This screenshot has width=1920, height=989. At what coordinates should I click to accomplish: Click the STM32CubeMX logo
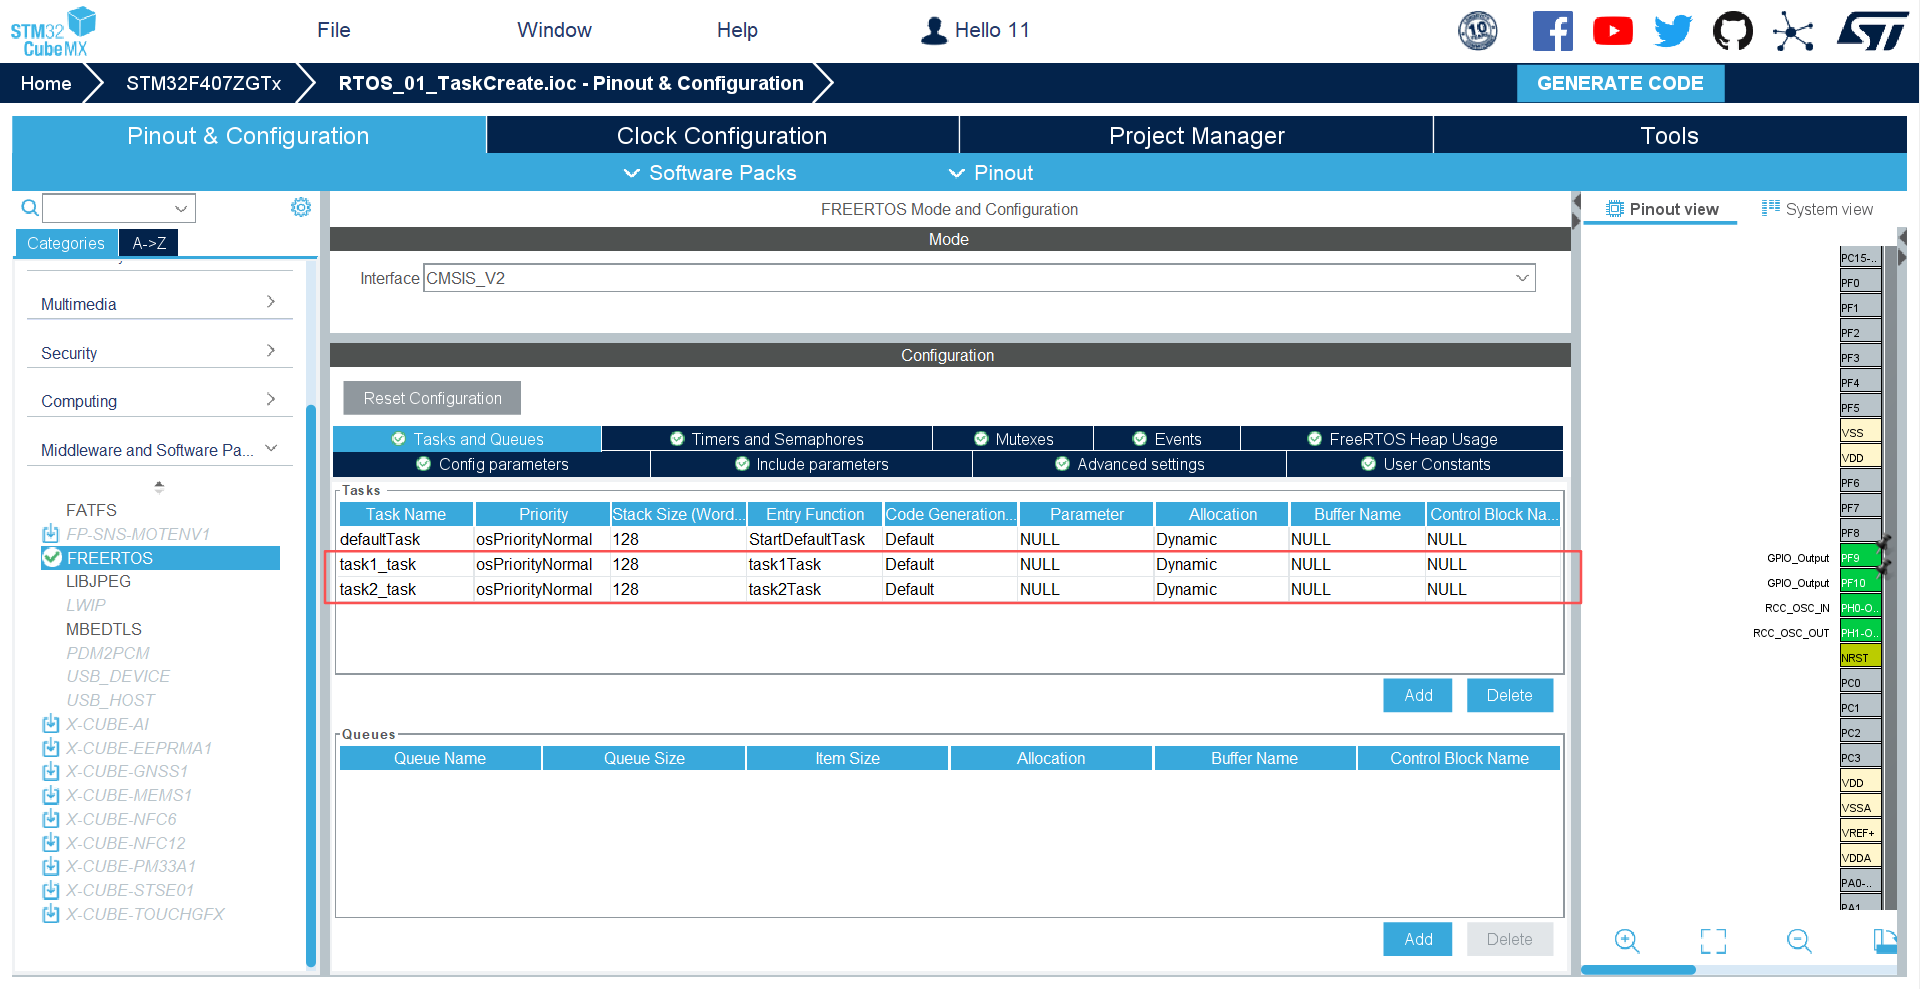tap(53, 32)
